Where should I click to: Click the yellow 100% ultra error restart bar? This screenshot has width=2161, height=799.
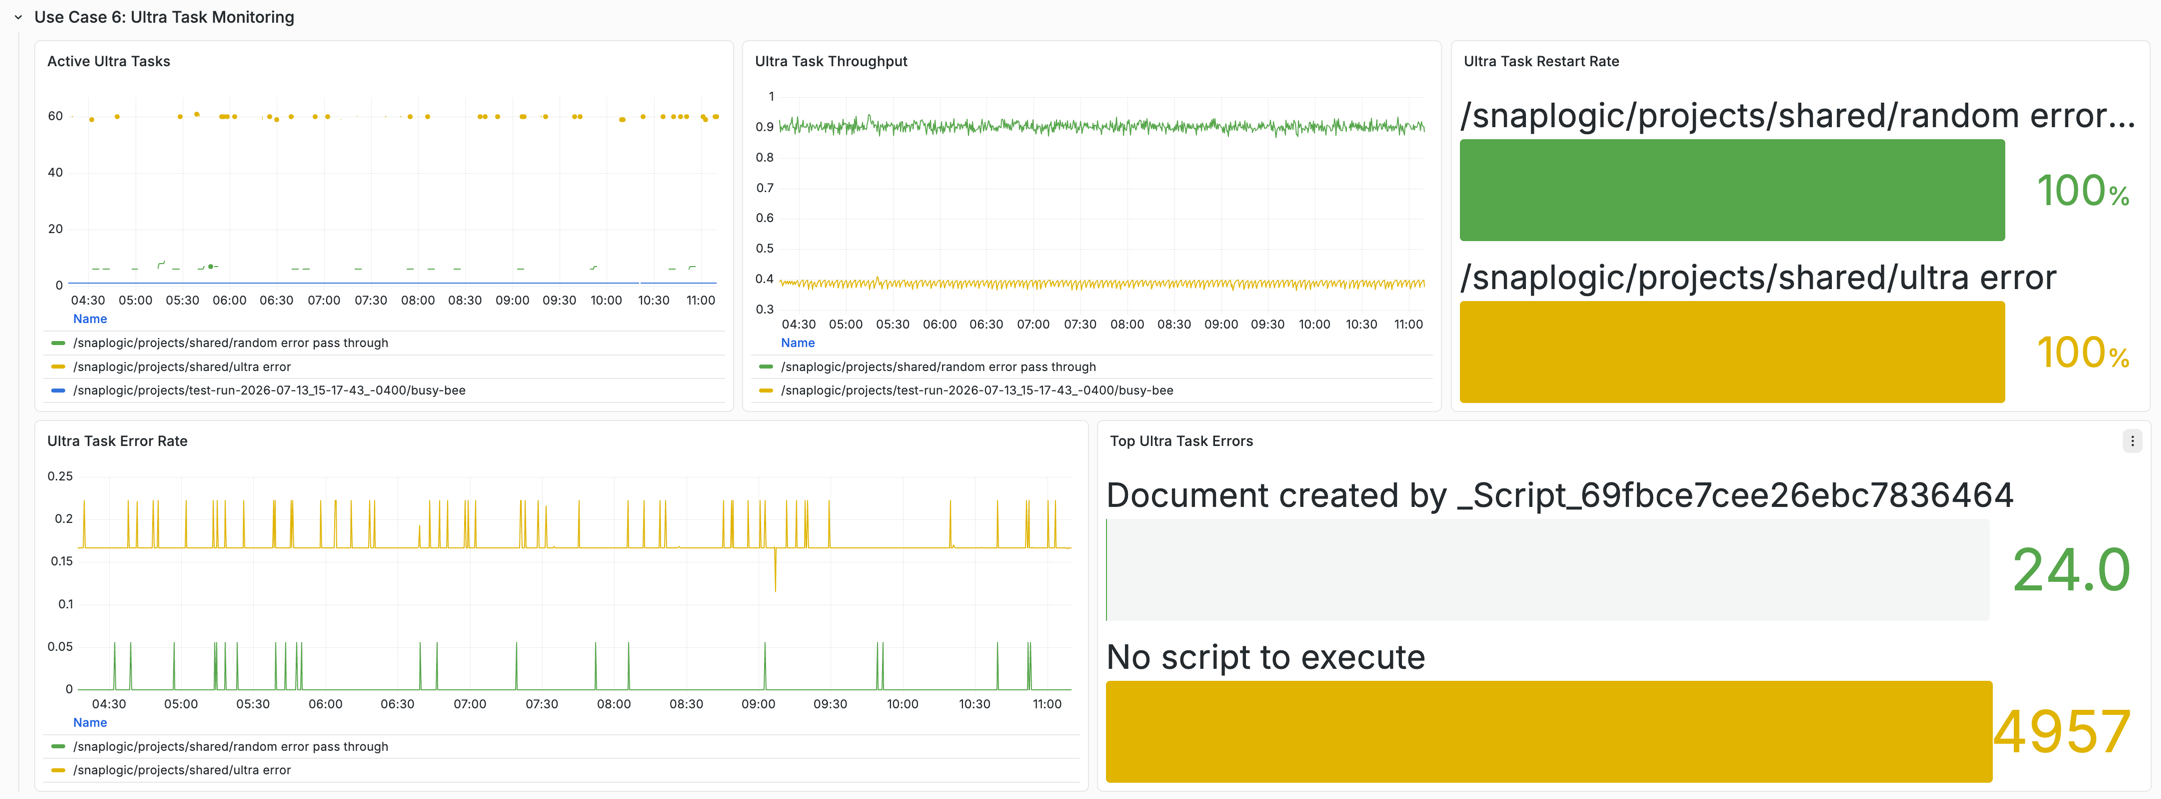[1732, 352]
